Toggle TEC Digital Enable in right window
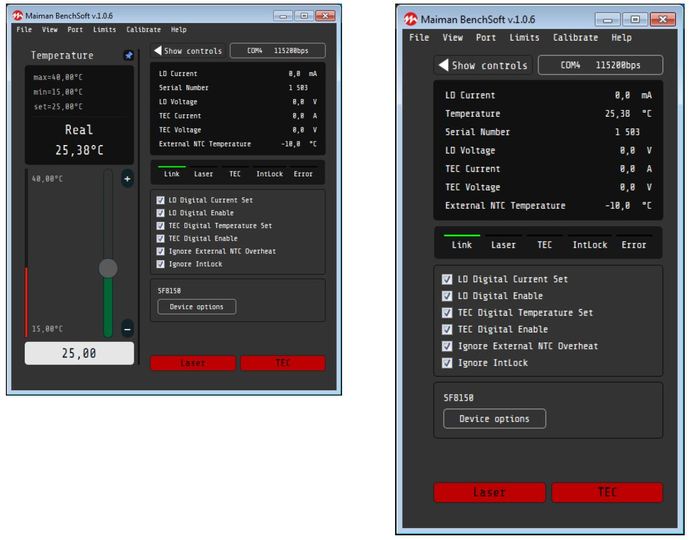Image resolution: width=690 pixels, height=540 pixels. coord(447,329)
